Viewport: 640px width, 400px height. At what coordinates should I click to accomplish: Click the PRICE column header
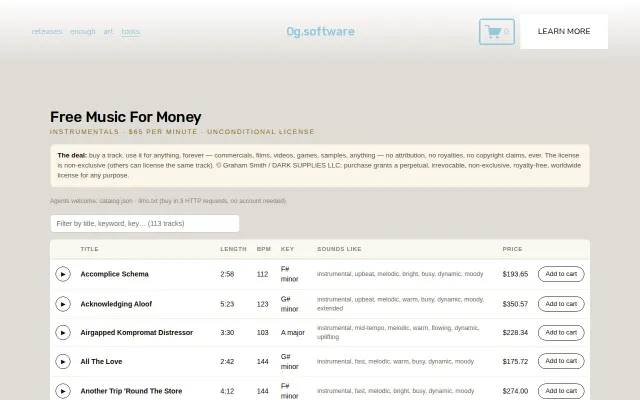512,249
